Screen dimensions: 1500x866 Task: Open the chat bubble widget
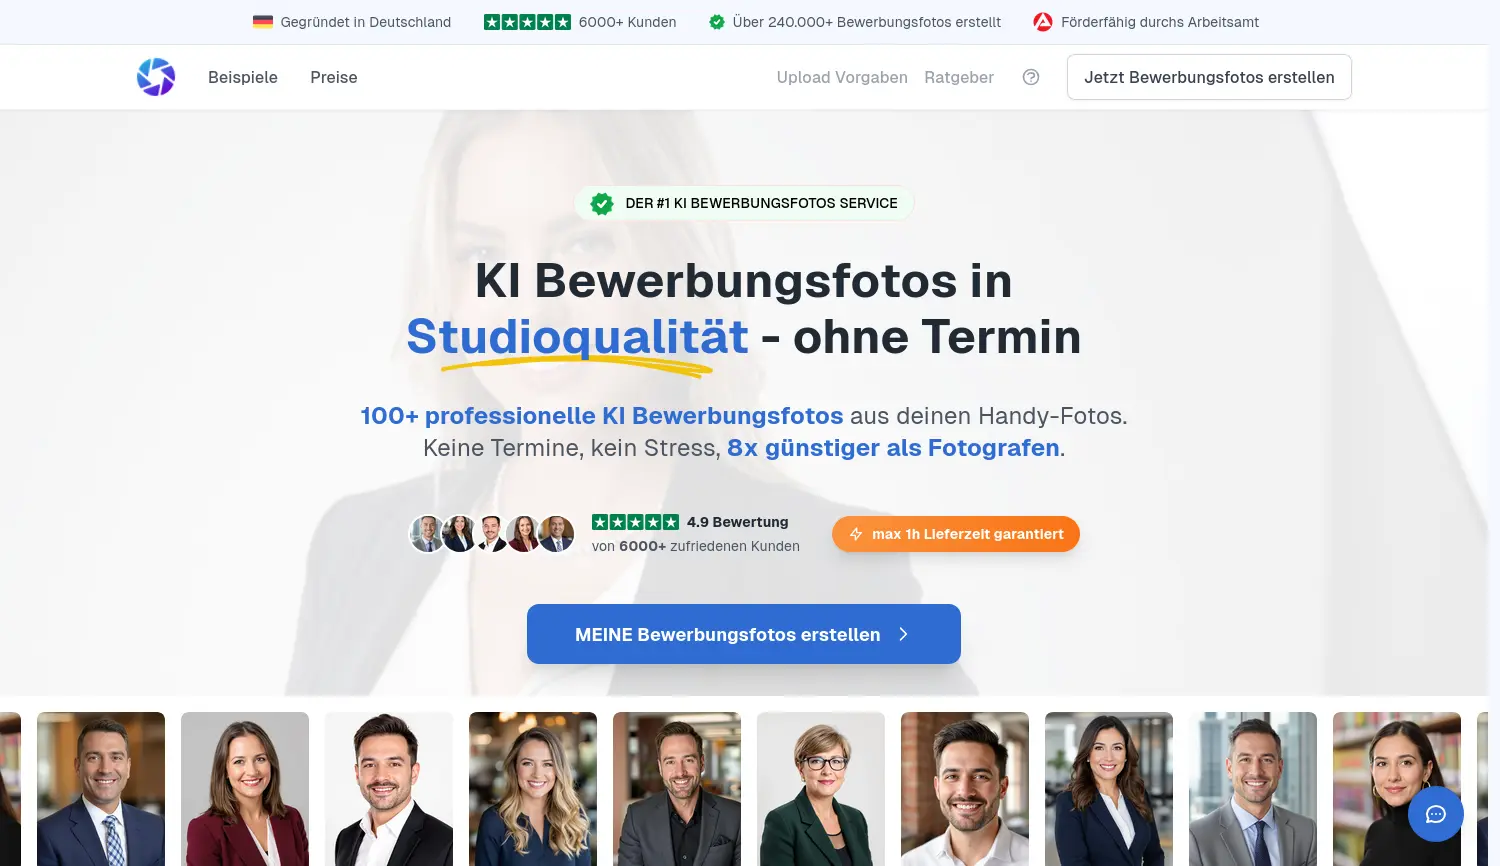pos(1435,815)
